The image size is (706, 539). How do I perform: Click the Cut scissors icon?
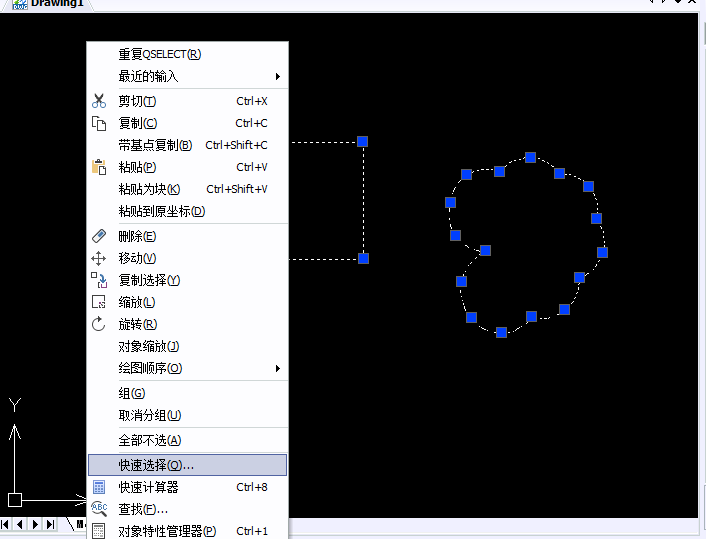pyautogui.click(x=99, y=101)
